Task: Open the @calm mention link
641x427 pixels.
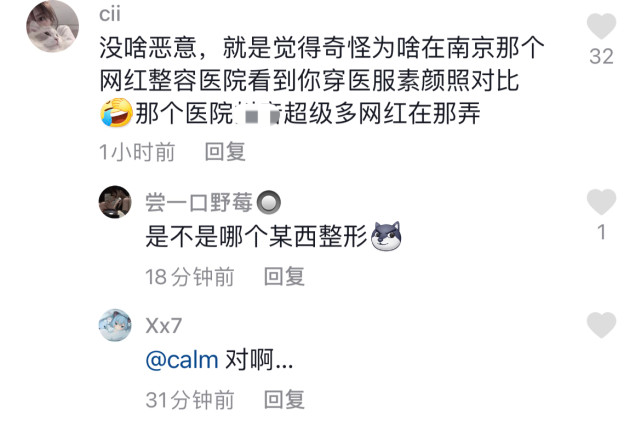Action: [x=182, y=360]
